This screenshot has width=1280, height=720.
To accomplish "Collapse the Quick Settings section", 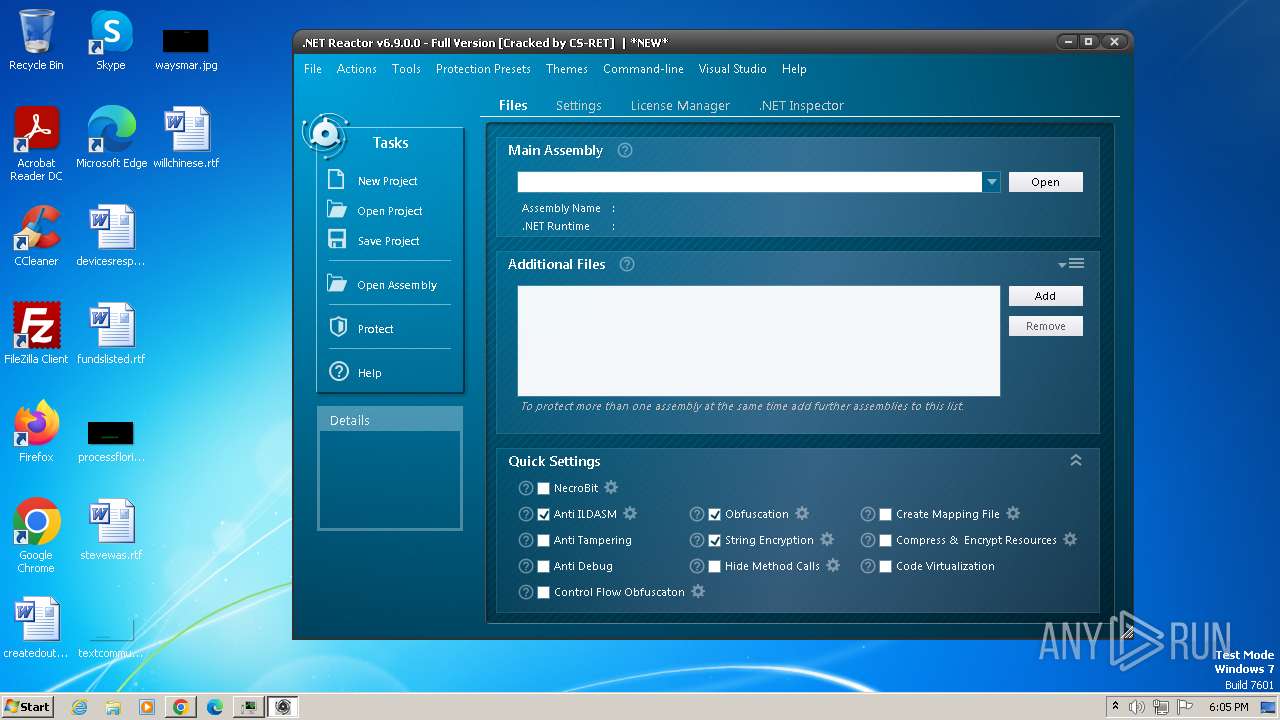I will pyautogui.click(x=1076, y=460).
